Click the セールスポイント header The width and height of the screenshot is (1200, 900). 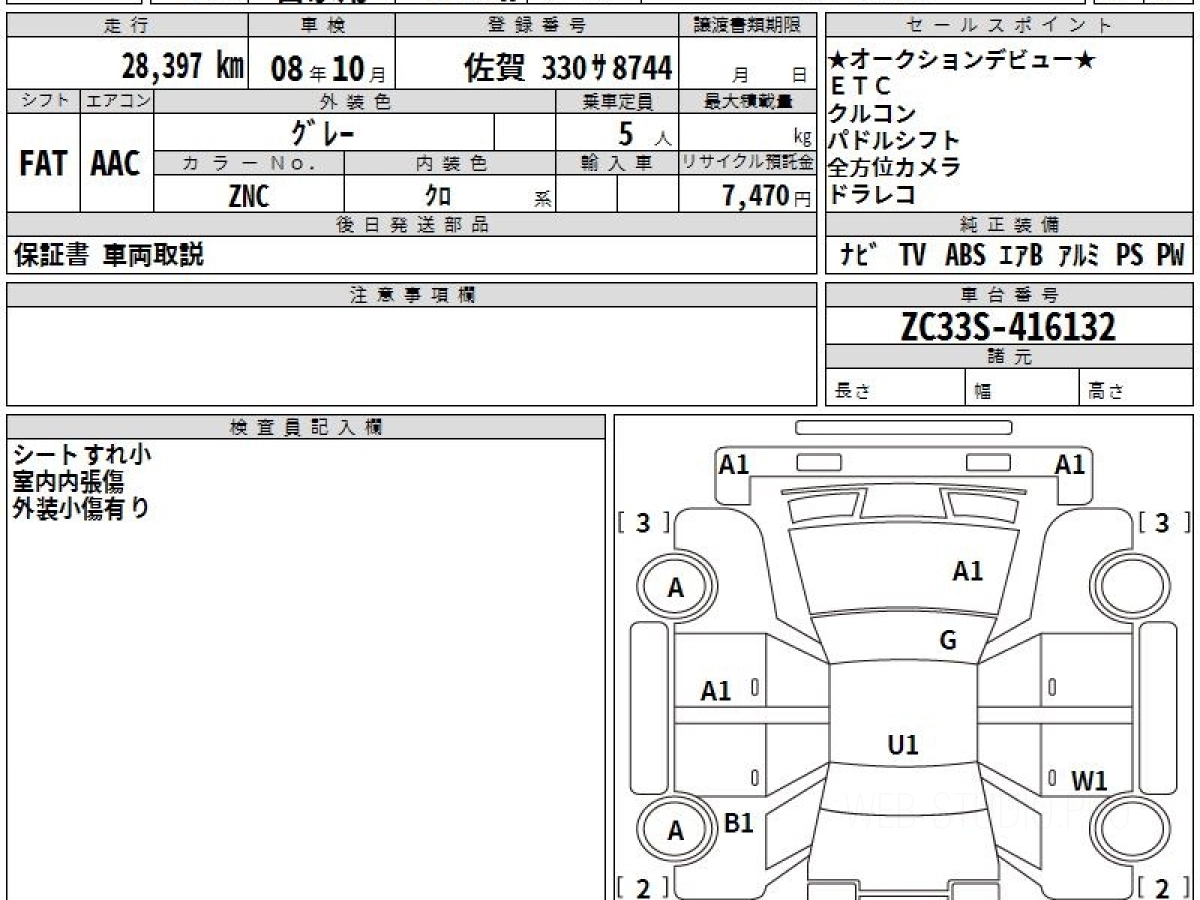pos(1009,26)
